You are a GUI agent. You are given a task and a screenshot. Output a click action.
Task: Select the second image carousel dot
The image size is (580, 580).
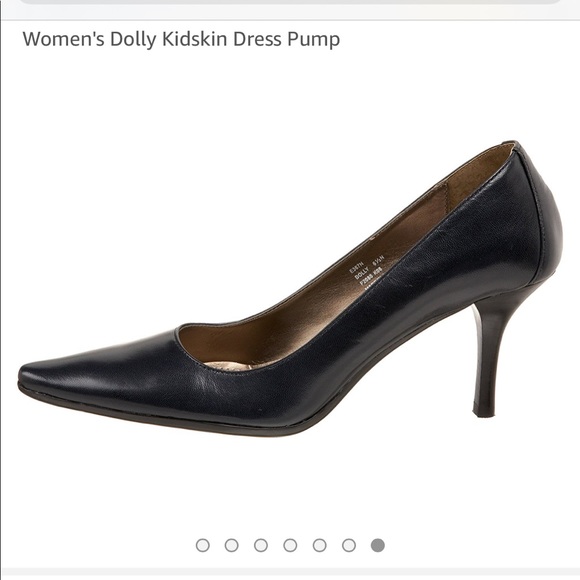point(232,545)
